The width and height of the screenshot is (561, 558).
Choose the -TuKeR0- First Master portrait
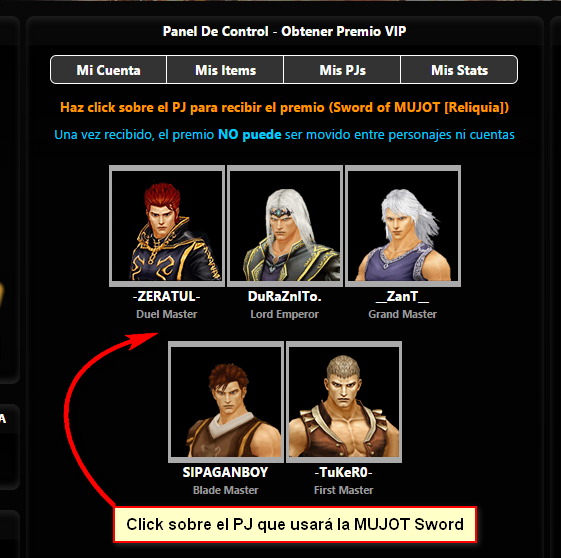click(344, 402)
